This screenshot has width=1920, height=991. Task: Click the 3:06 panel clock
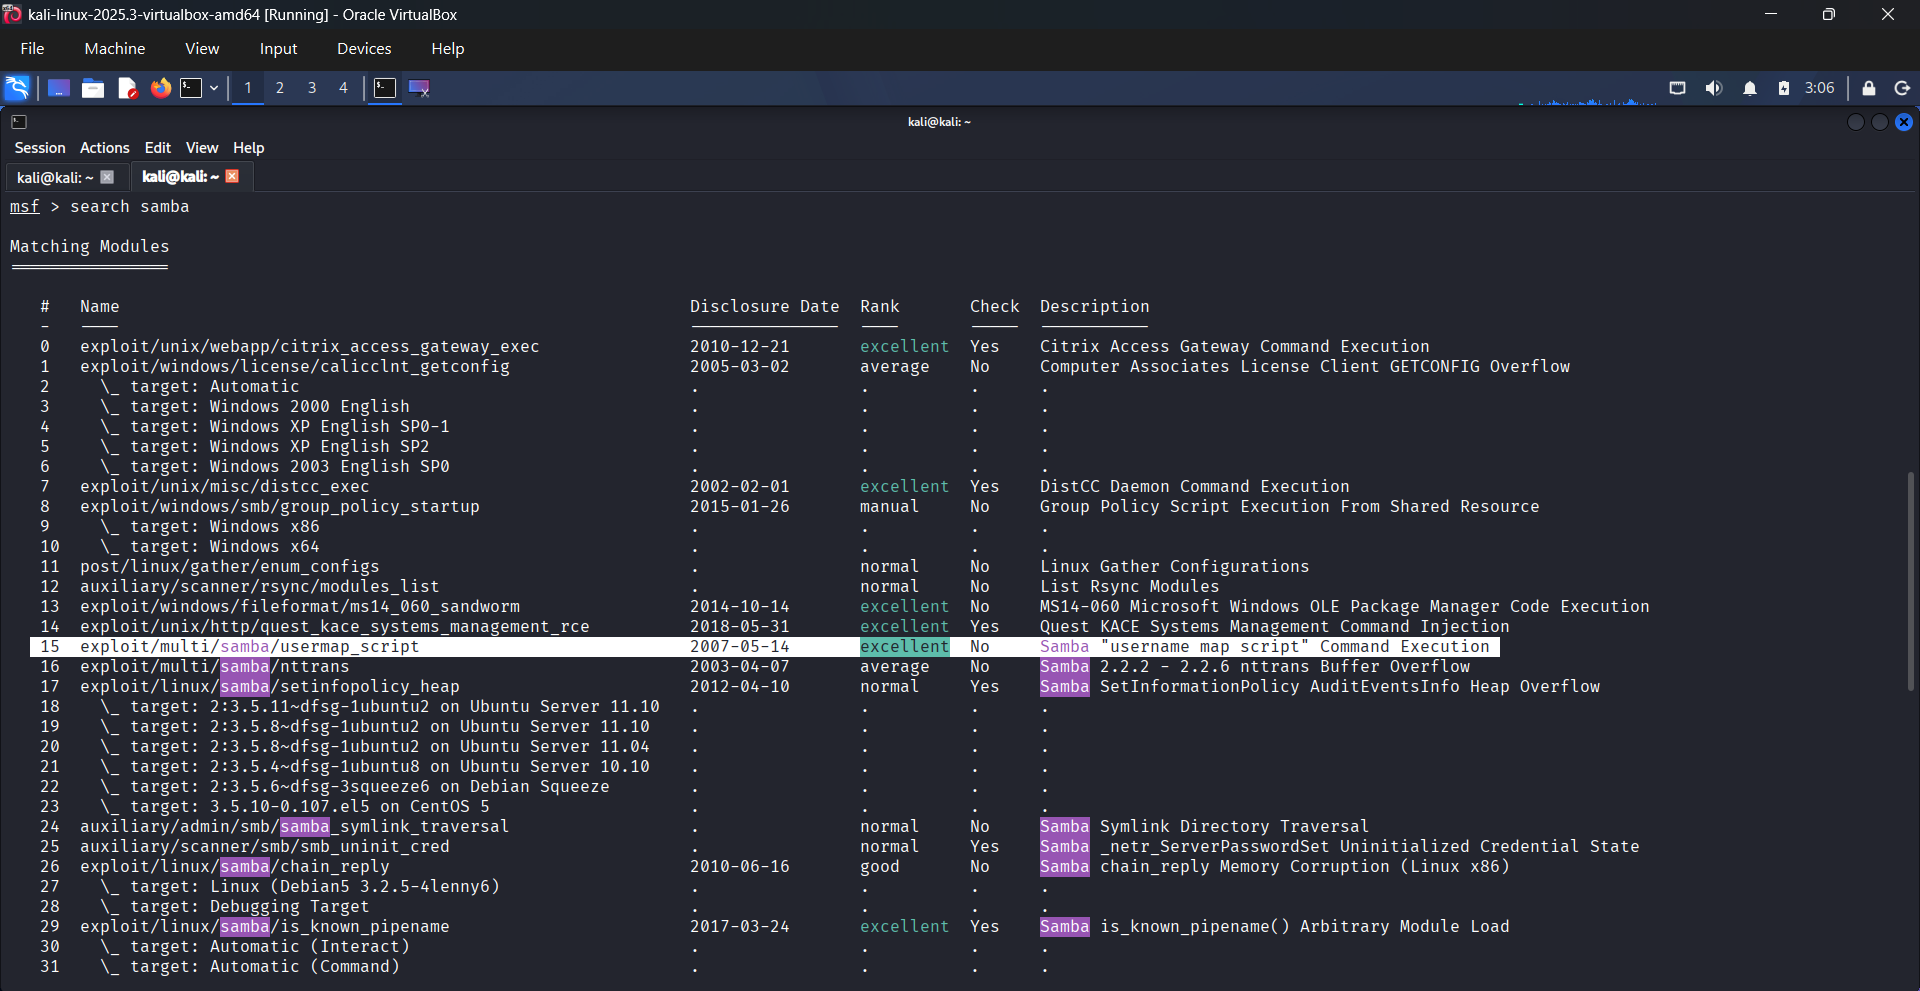coord(1820,88)
